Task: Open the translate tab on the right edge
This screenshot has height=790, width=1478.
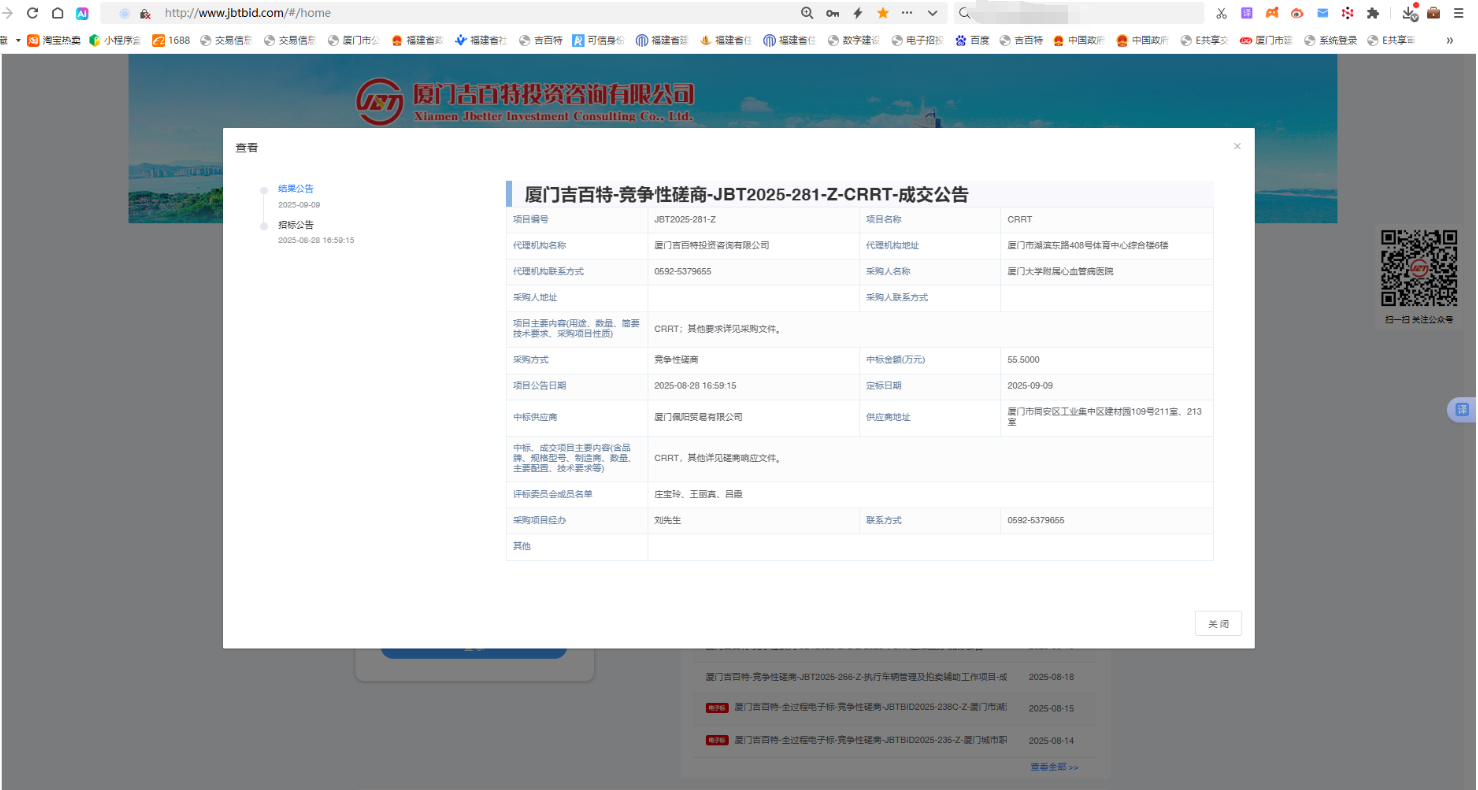Action: point(1462,409)
